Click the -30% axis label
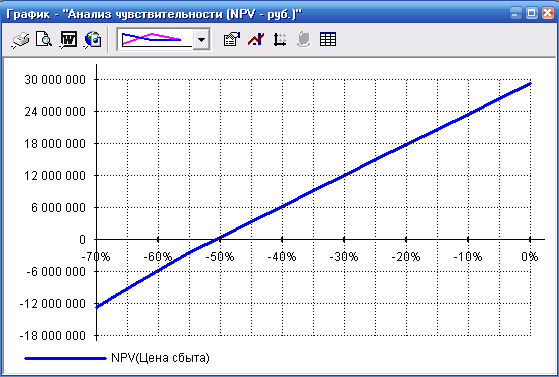This screenshot has height=377, width=559. pyautogui.click(x=344, y=256)
